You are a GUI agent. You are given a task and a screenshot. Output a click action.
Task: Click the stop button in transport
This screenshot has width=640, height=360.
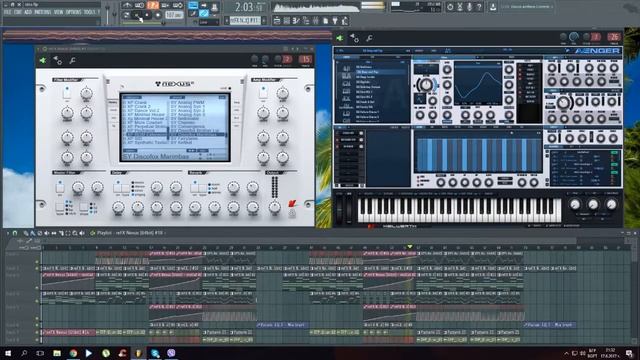(148, 16)
